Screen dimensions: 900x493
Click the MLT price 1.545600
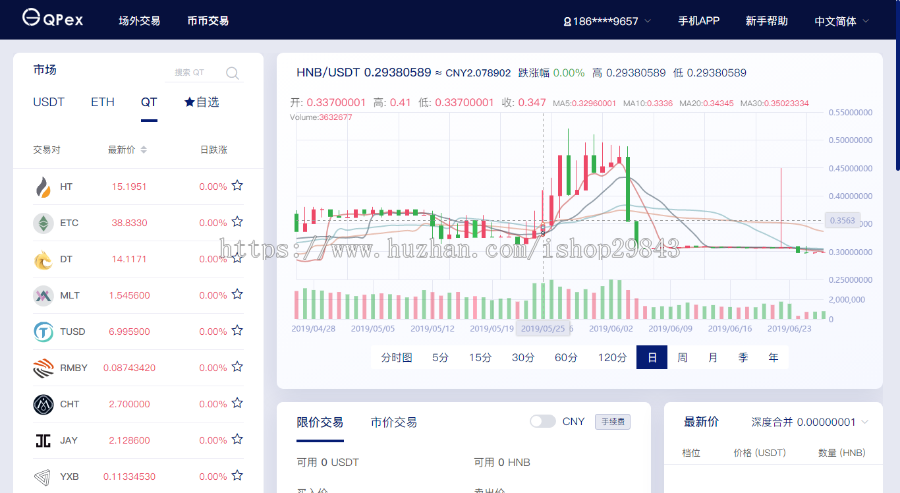point(129,296)
